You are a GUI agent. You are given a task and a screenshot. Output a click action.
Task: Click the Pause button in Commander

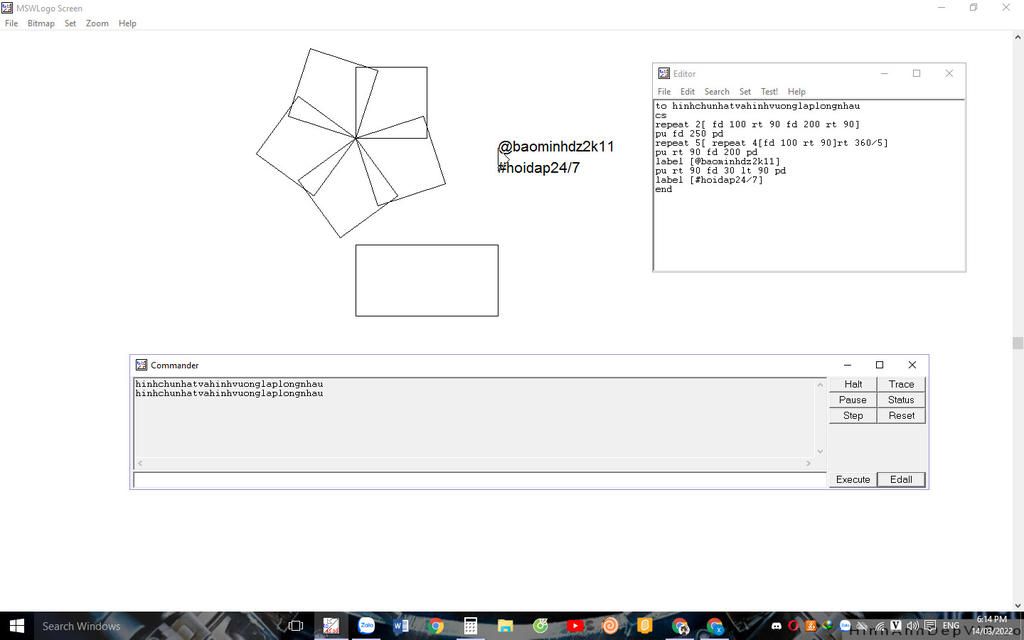tap(853, 400)
